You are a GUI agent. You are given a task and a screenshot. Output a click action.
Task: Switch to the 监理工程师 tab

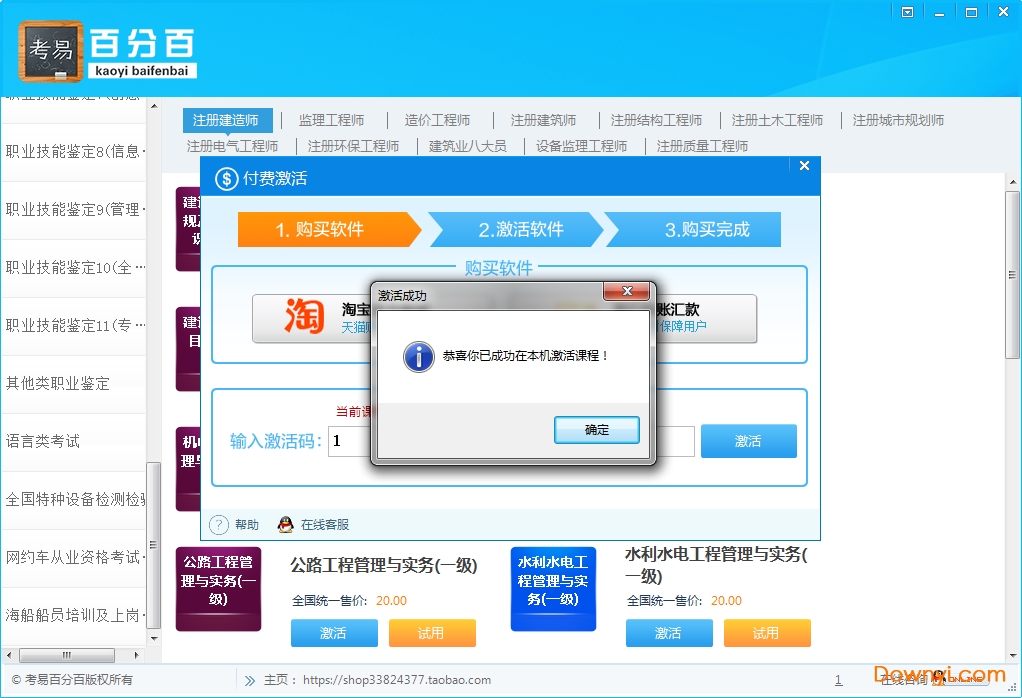[x=333, y=118]
